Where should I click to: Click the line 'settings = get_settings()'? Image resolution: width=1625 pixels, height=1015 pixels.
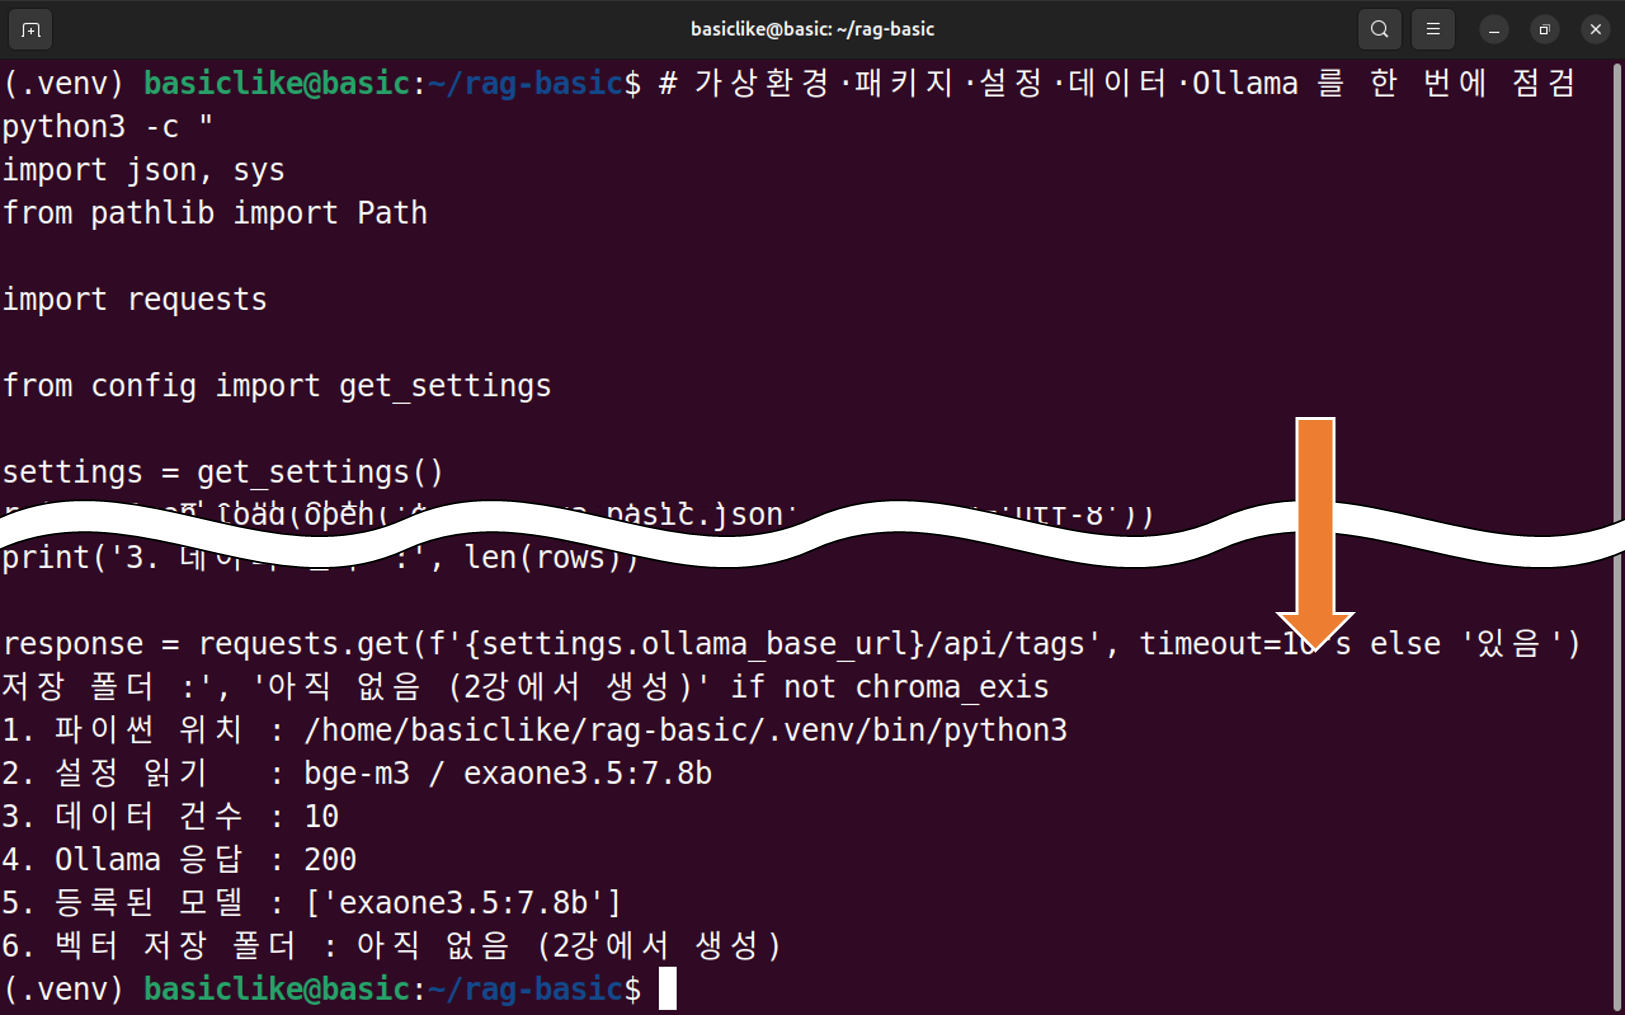click(x=223, y=472)
